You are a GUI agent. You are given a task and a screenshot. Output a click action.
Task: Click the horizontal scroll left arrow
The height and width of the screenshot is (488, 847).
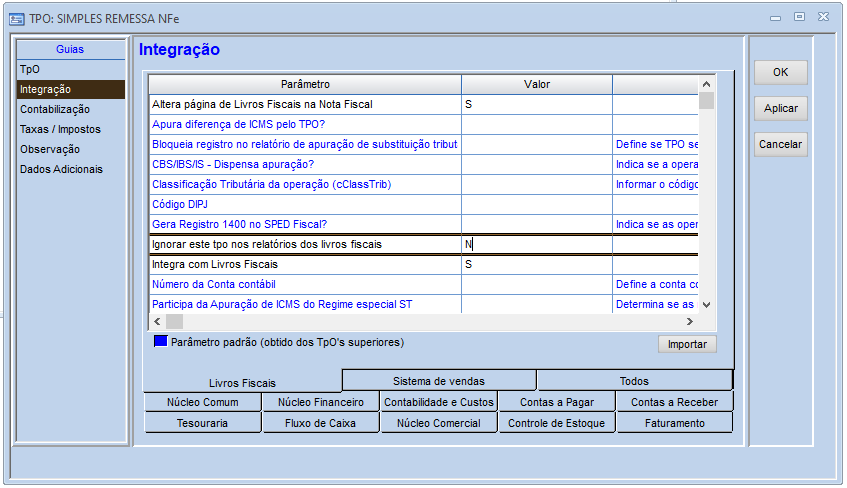[x=157, y=322]
